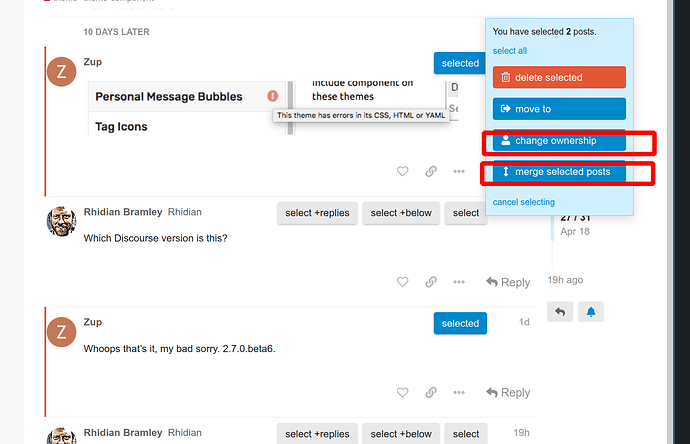This screenshot has height=444, width=690.
Task: Click select +below on bottom Rhidian post
Action: [x=400, y=434]
